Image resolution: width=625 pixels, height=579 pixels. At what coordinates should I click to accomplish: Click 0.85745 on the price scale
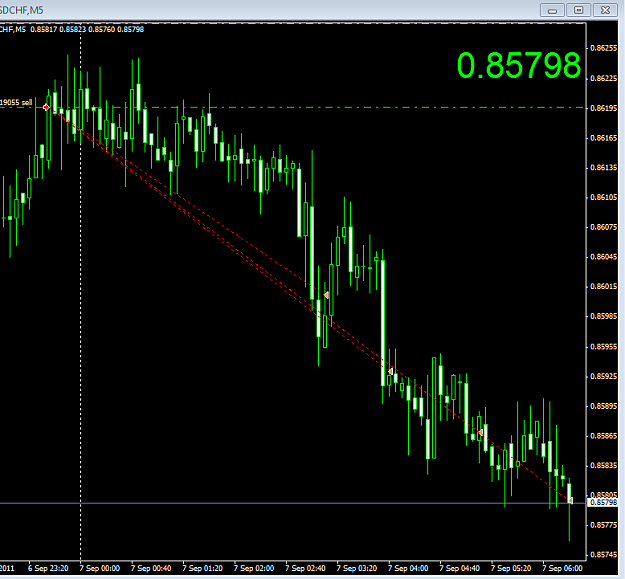603,555
